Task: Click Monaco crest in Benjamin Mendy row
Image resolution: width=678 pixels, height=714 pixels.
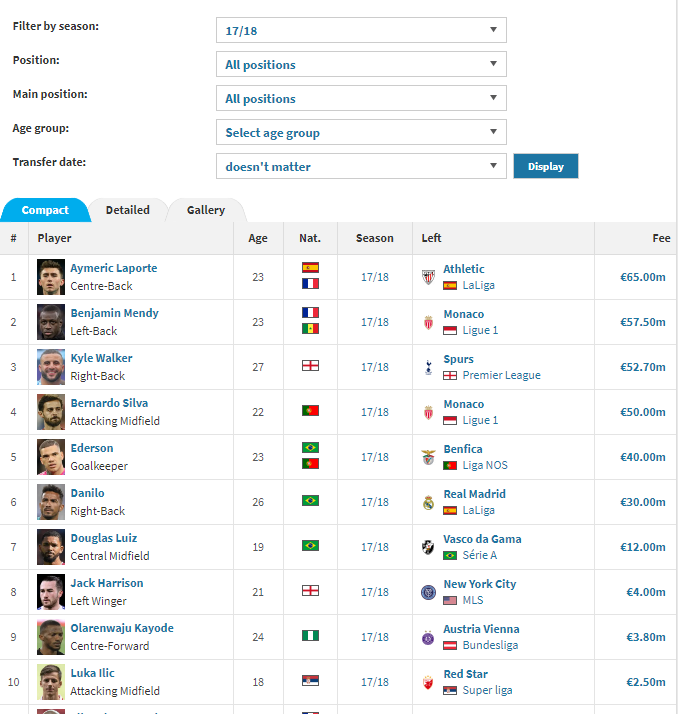Action: (428, 322)
